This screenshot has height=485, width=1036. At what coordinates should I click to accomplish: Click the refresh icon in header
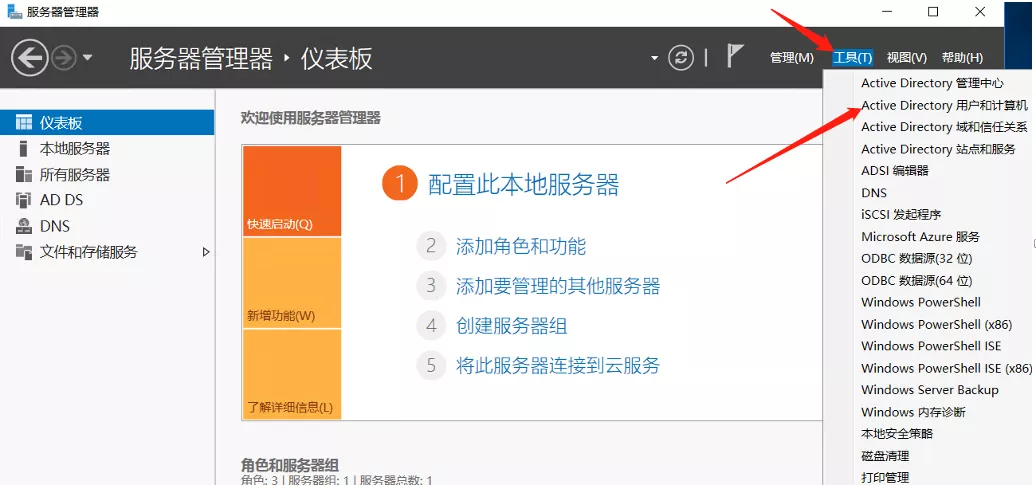(x=681, y=58)
